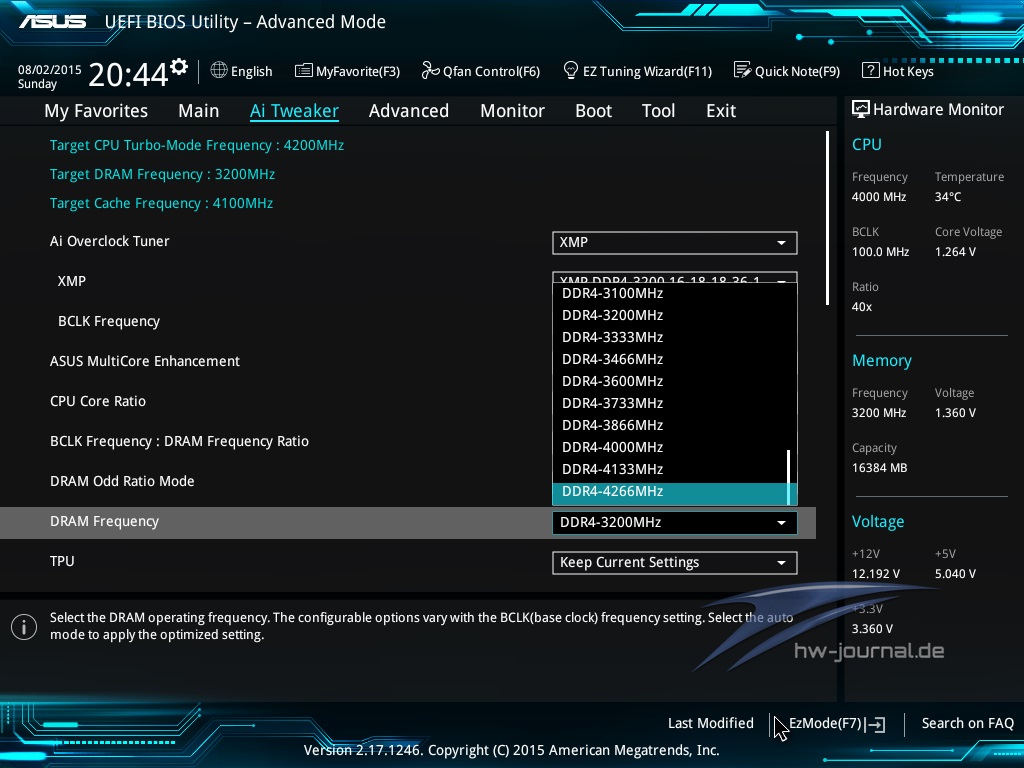The width and height of the screenshot is (1024, 768).
Task: Select DDR4-3733MHz option
Action: coord(670,404)
